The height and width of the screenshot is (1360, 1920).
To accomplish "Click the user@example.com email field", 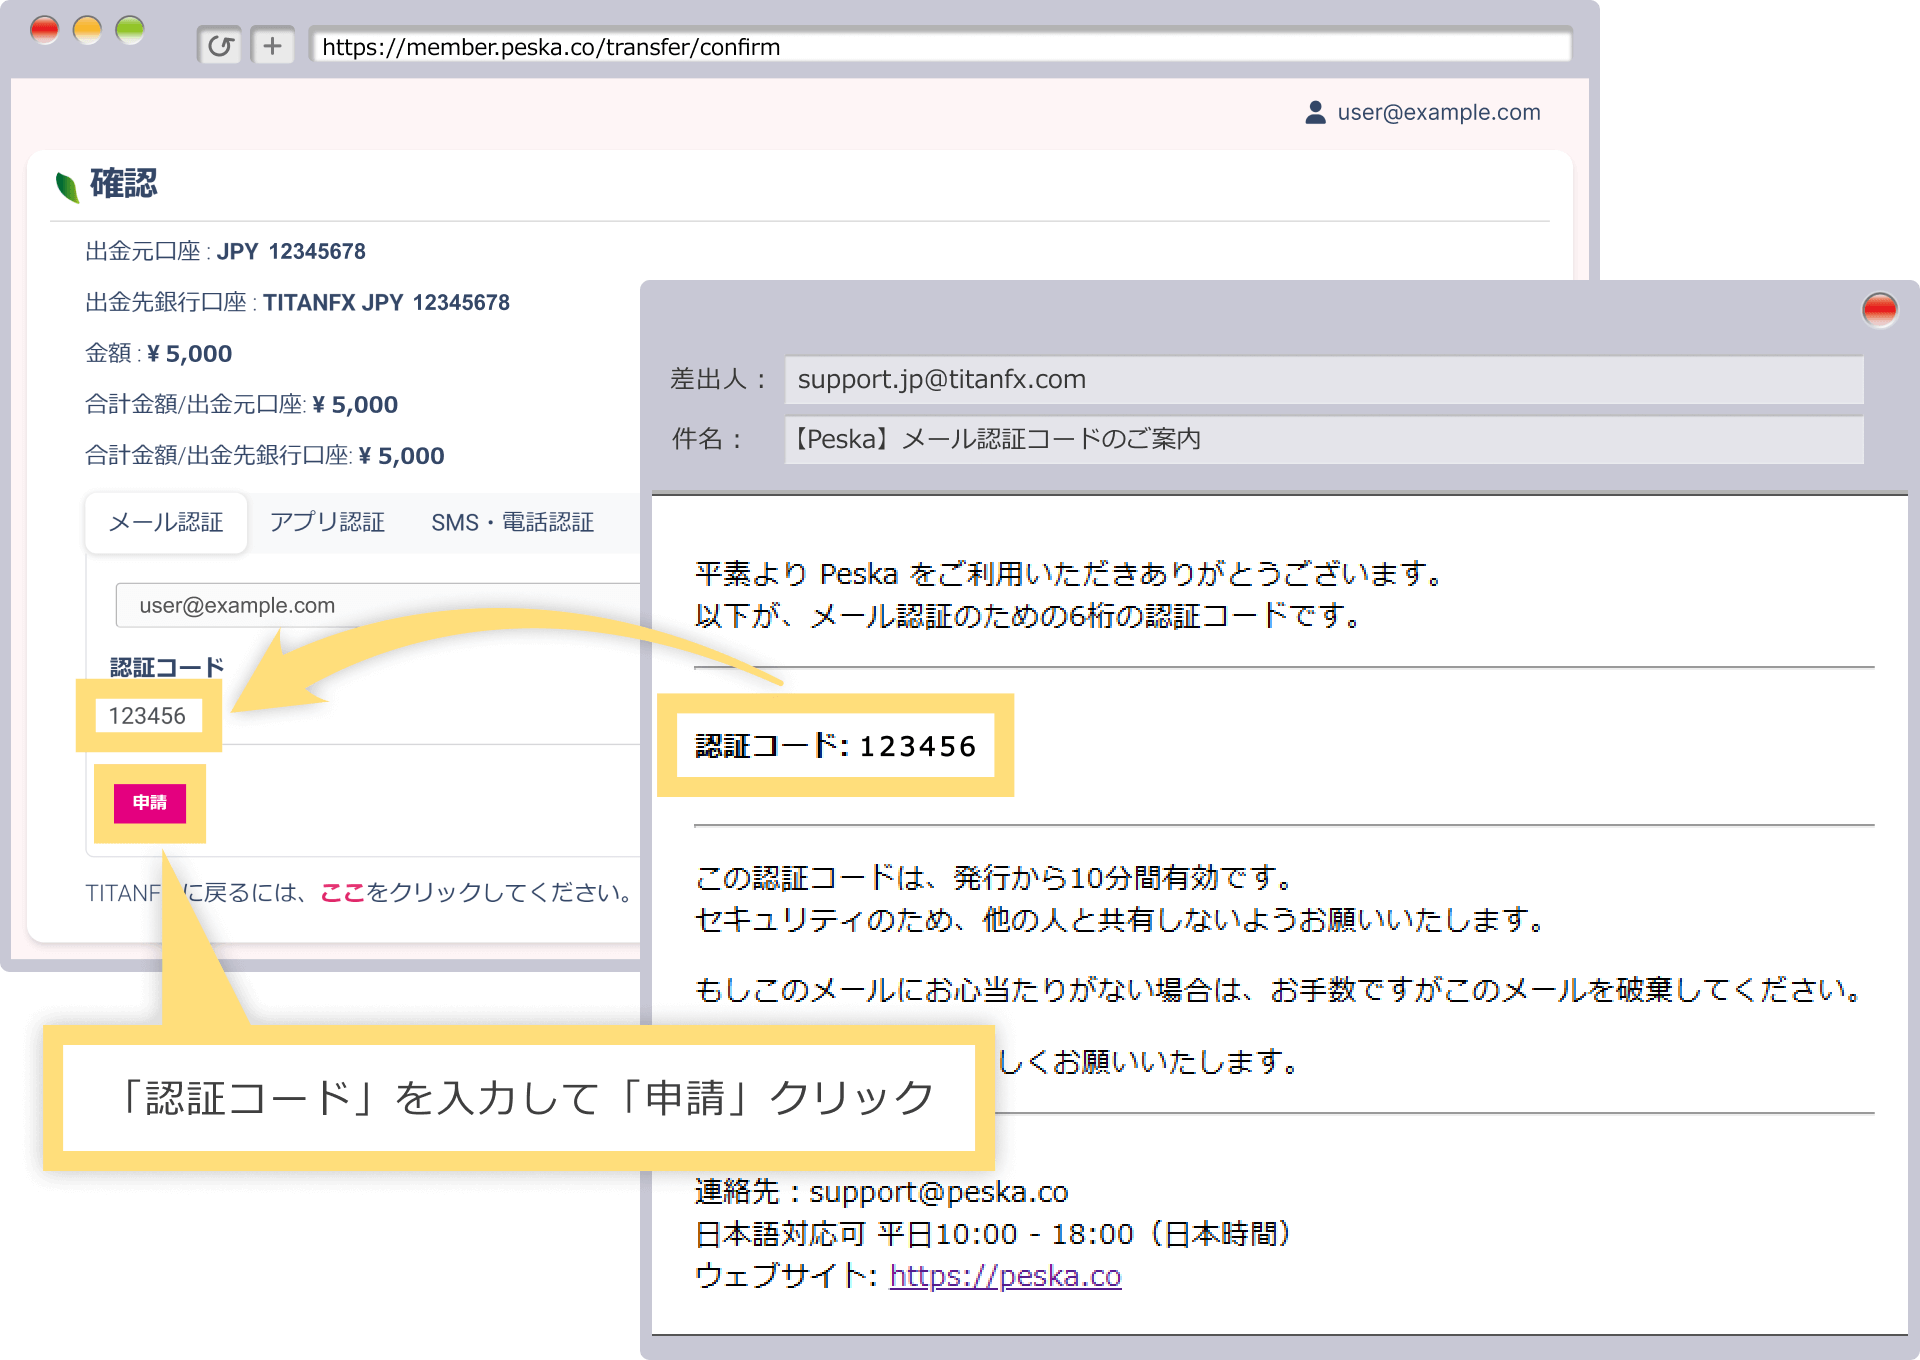I will [x=378, y=605].
